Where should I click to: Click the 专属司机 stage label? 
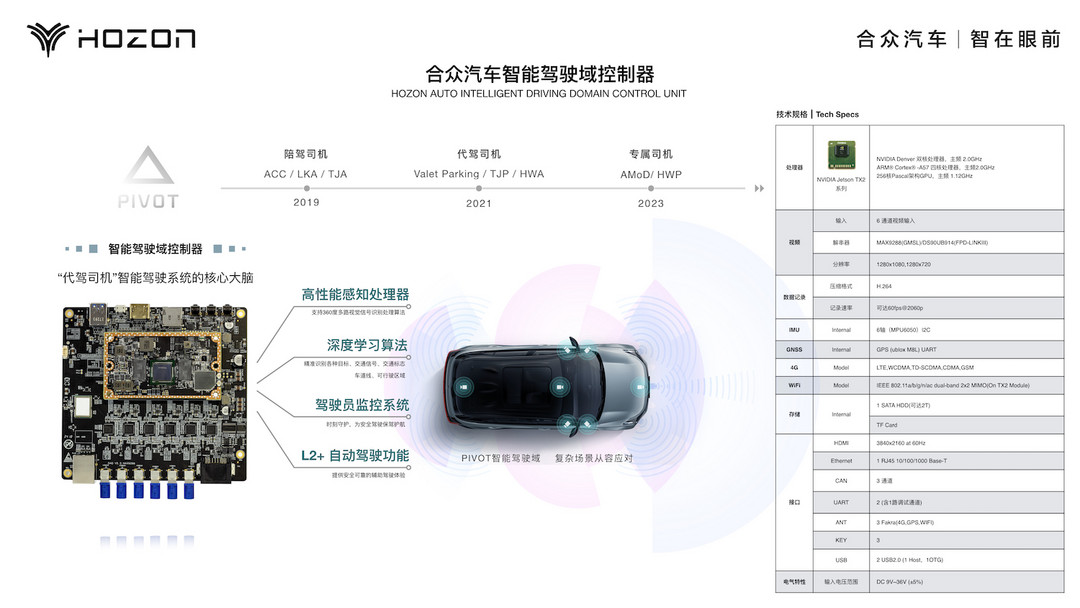point(651,154)
